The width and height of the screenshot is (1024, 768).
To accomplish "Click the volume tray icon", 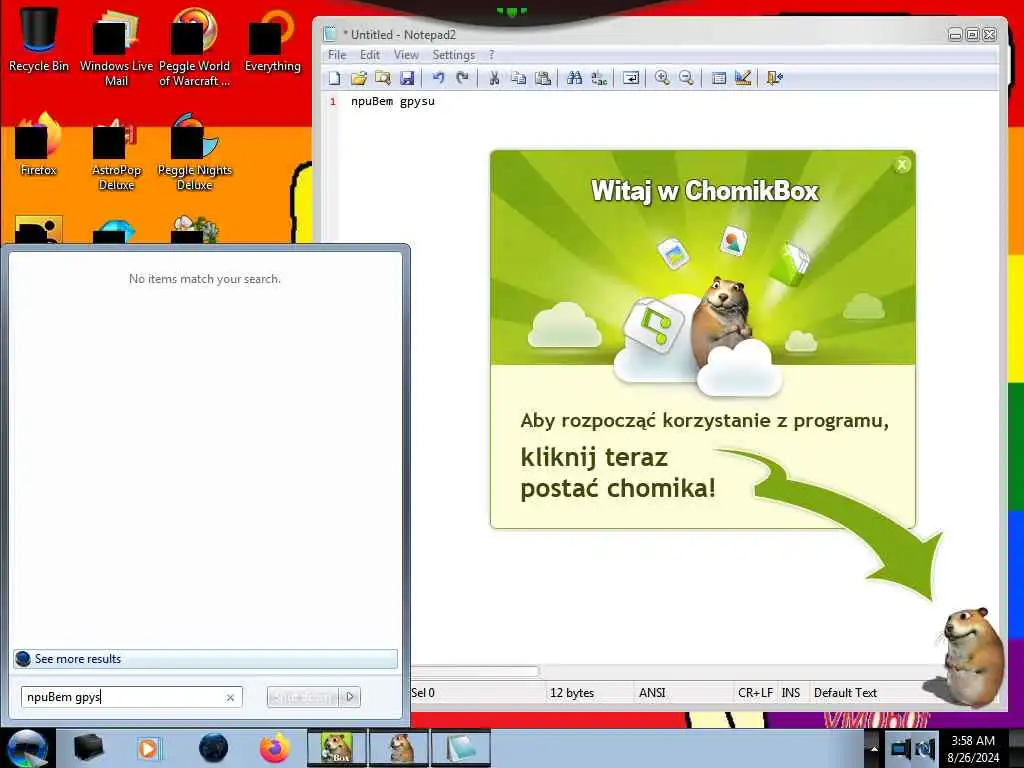I will tap(925, 749).
